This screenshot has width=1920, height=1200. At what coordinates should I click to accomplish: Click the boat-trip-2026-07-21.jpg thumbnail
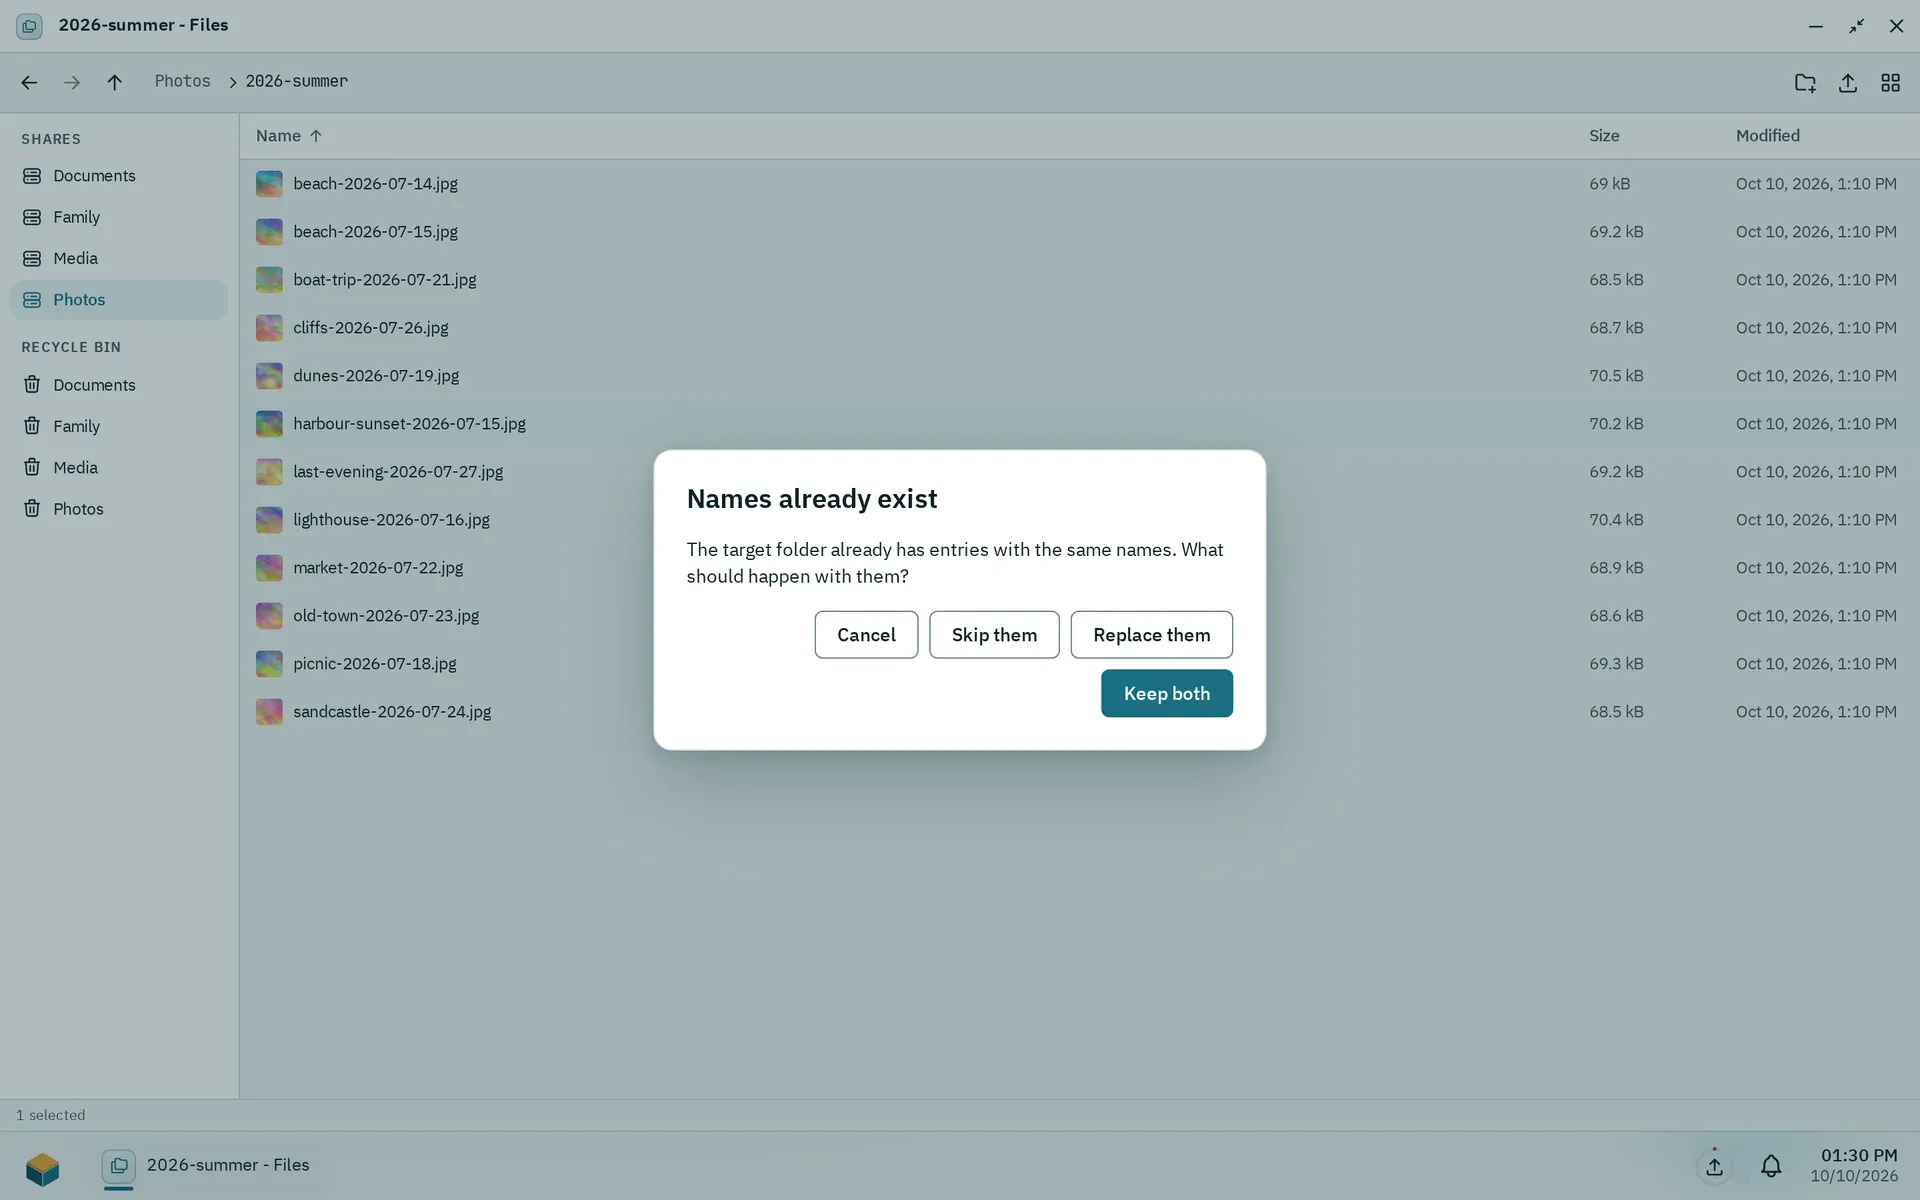point(269,280)
